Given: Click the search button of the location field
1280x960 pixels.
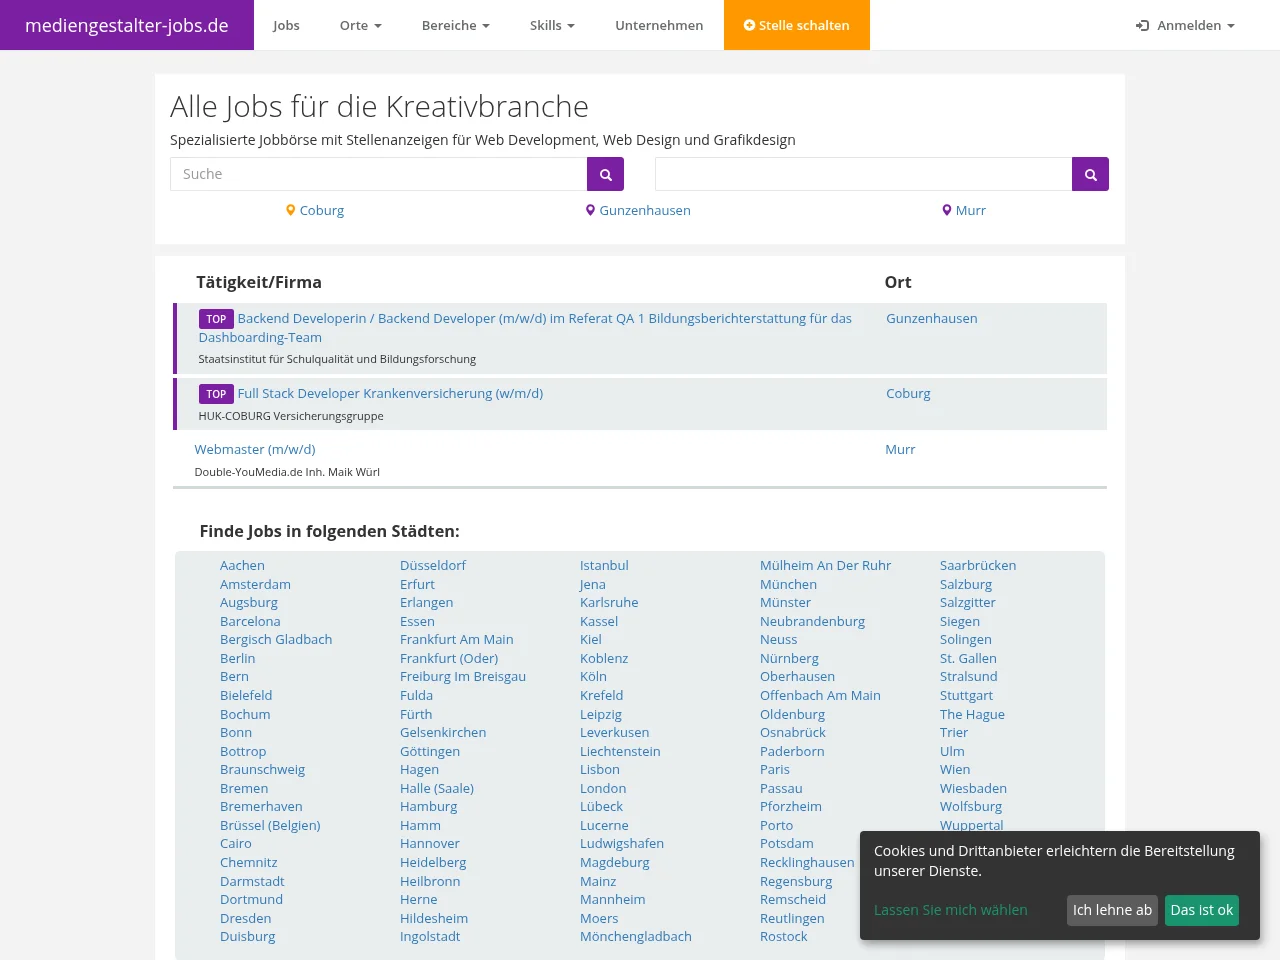Looking at the screenshot, I should (x=1090, y=174).
